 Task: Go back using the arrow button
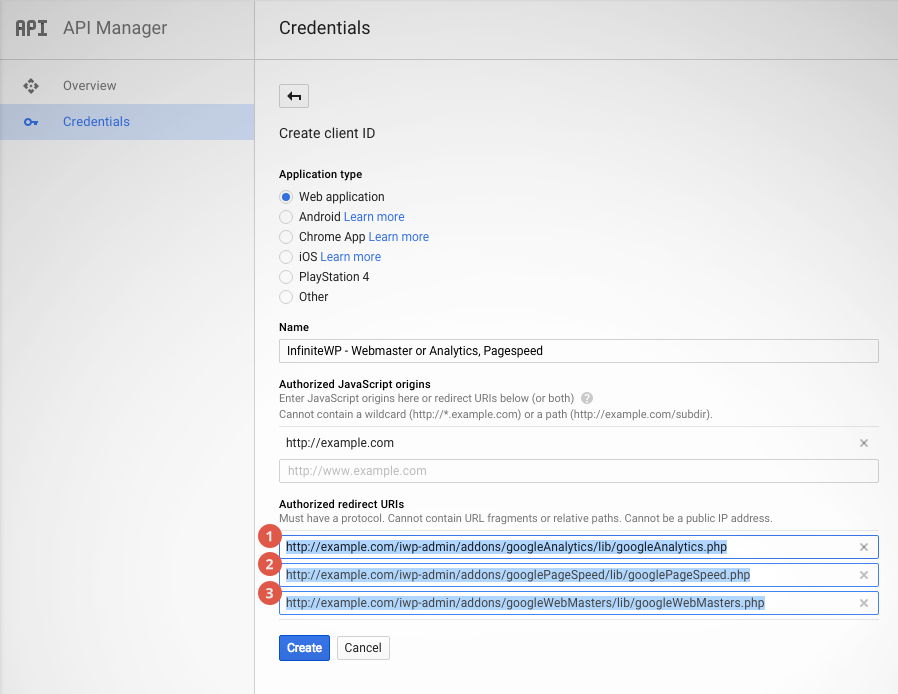[294, 96]
